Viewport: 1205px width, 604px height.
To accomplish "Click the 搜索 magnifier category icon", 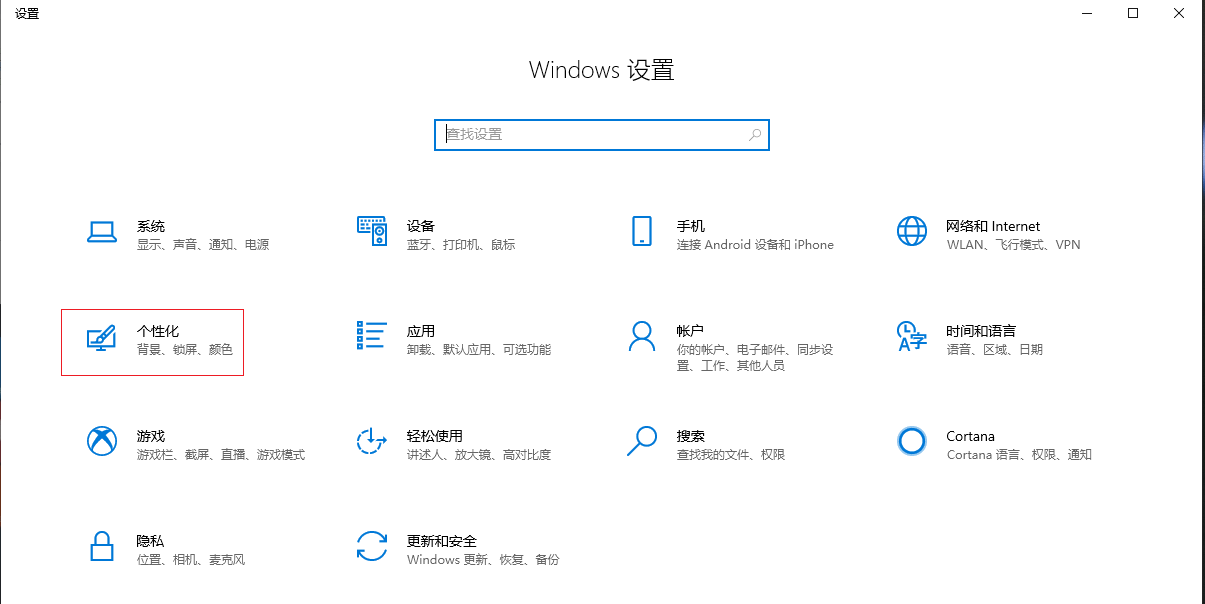I will point(641,441).
